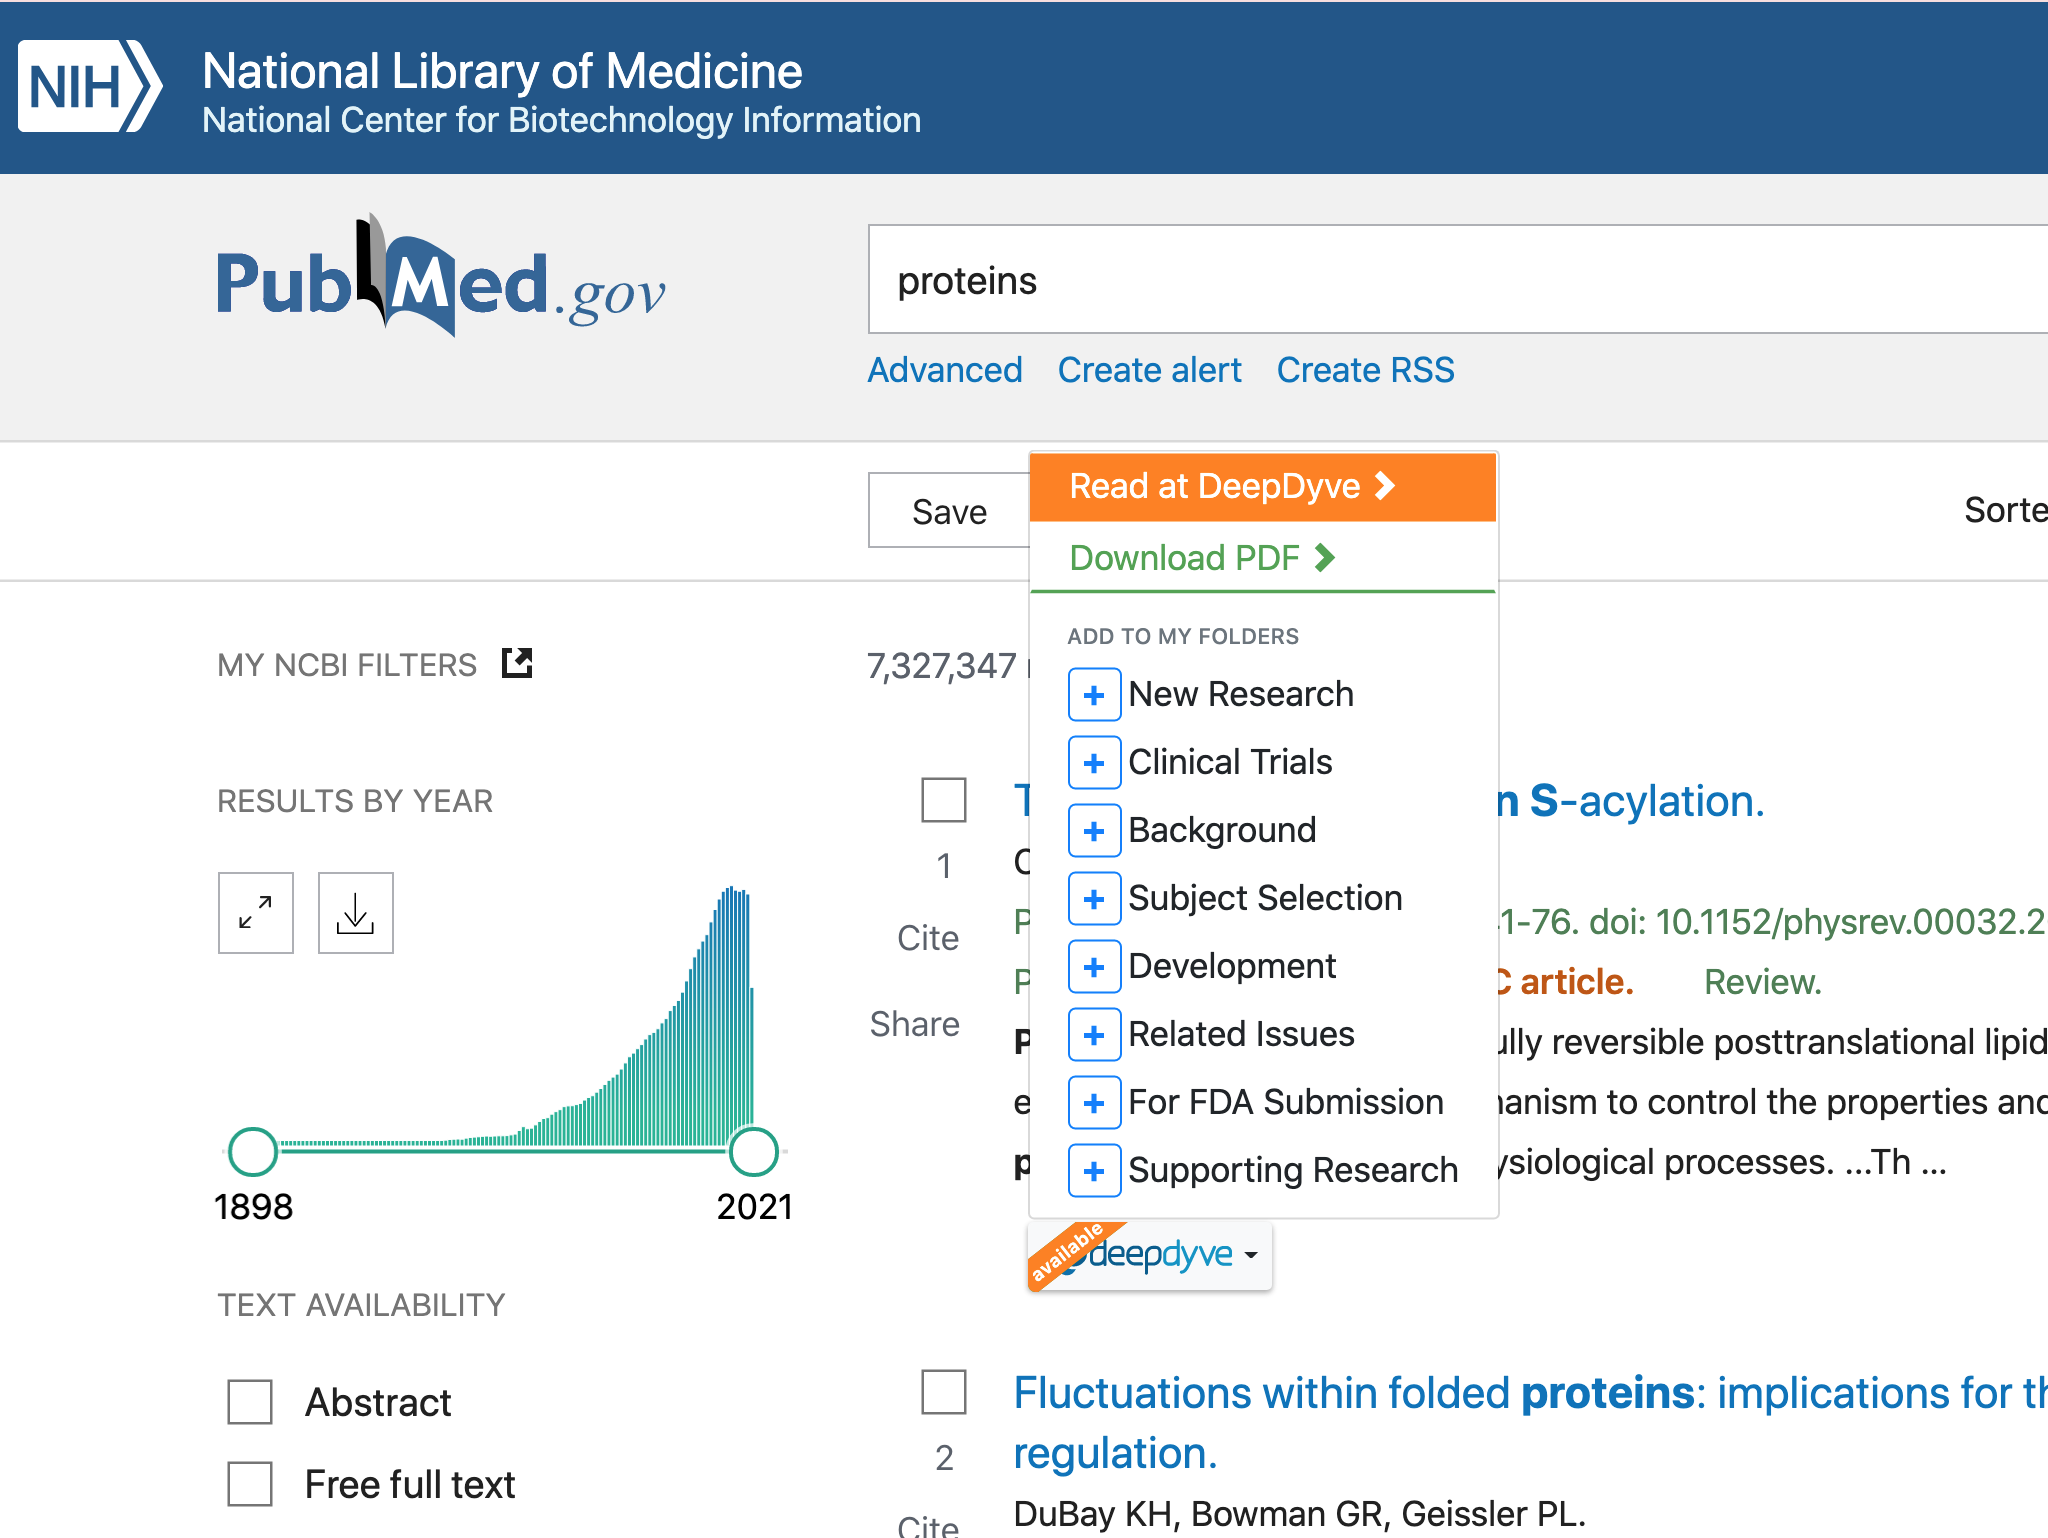Check the Free full text filter
This screenshot has height=1538, width=2048.
(250, 1484)
